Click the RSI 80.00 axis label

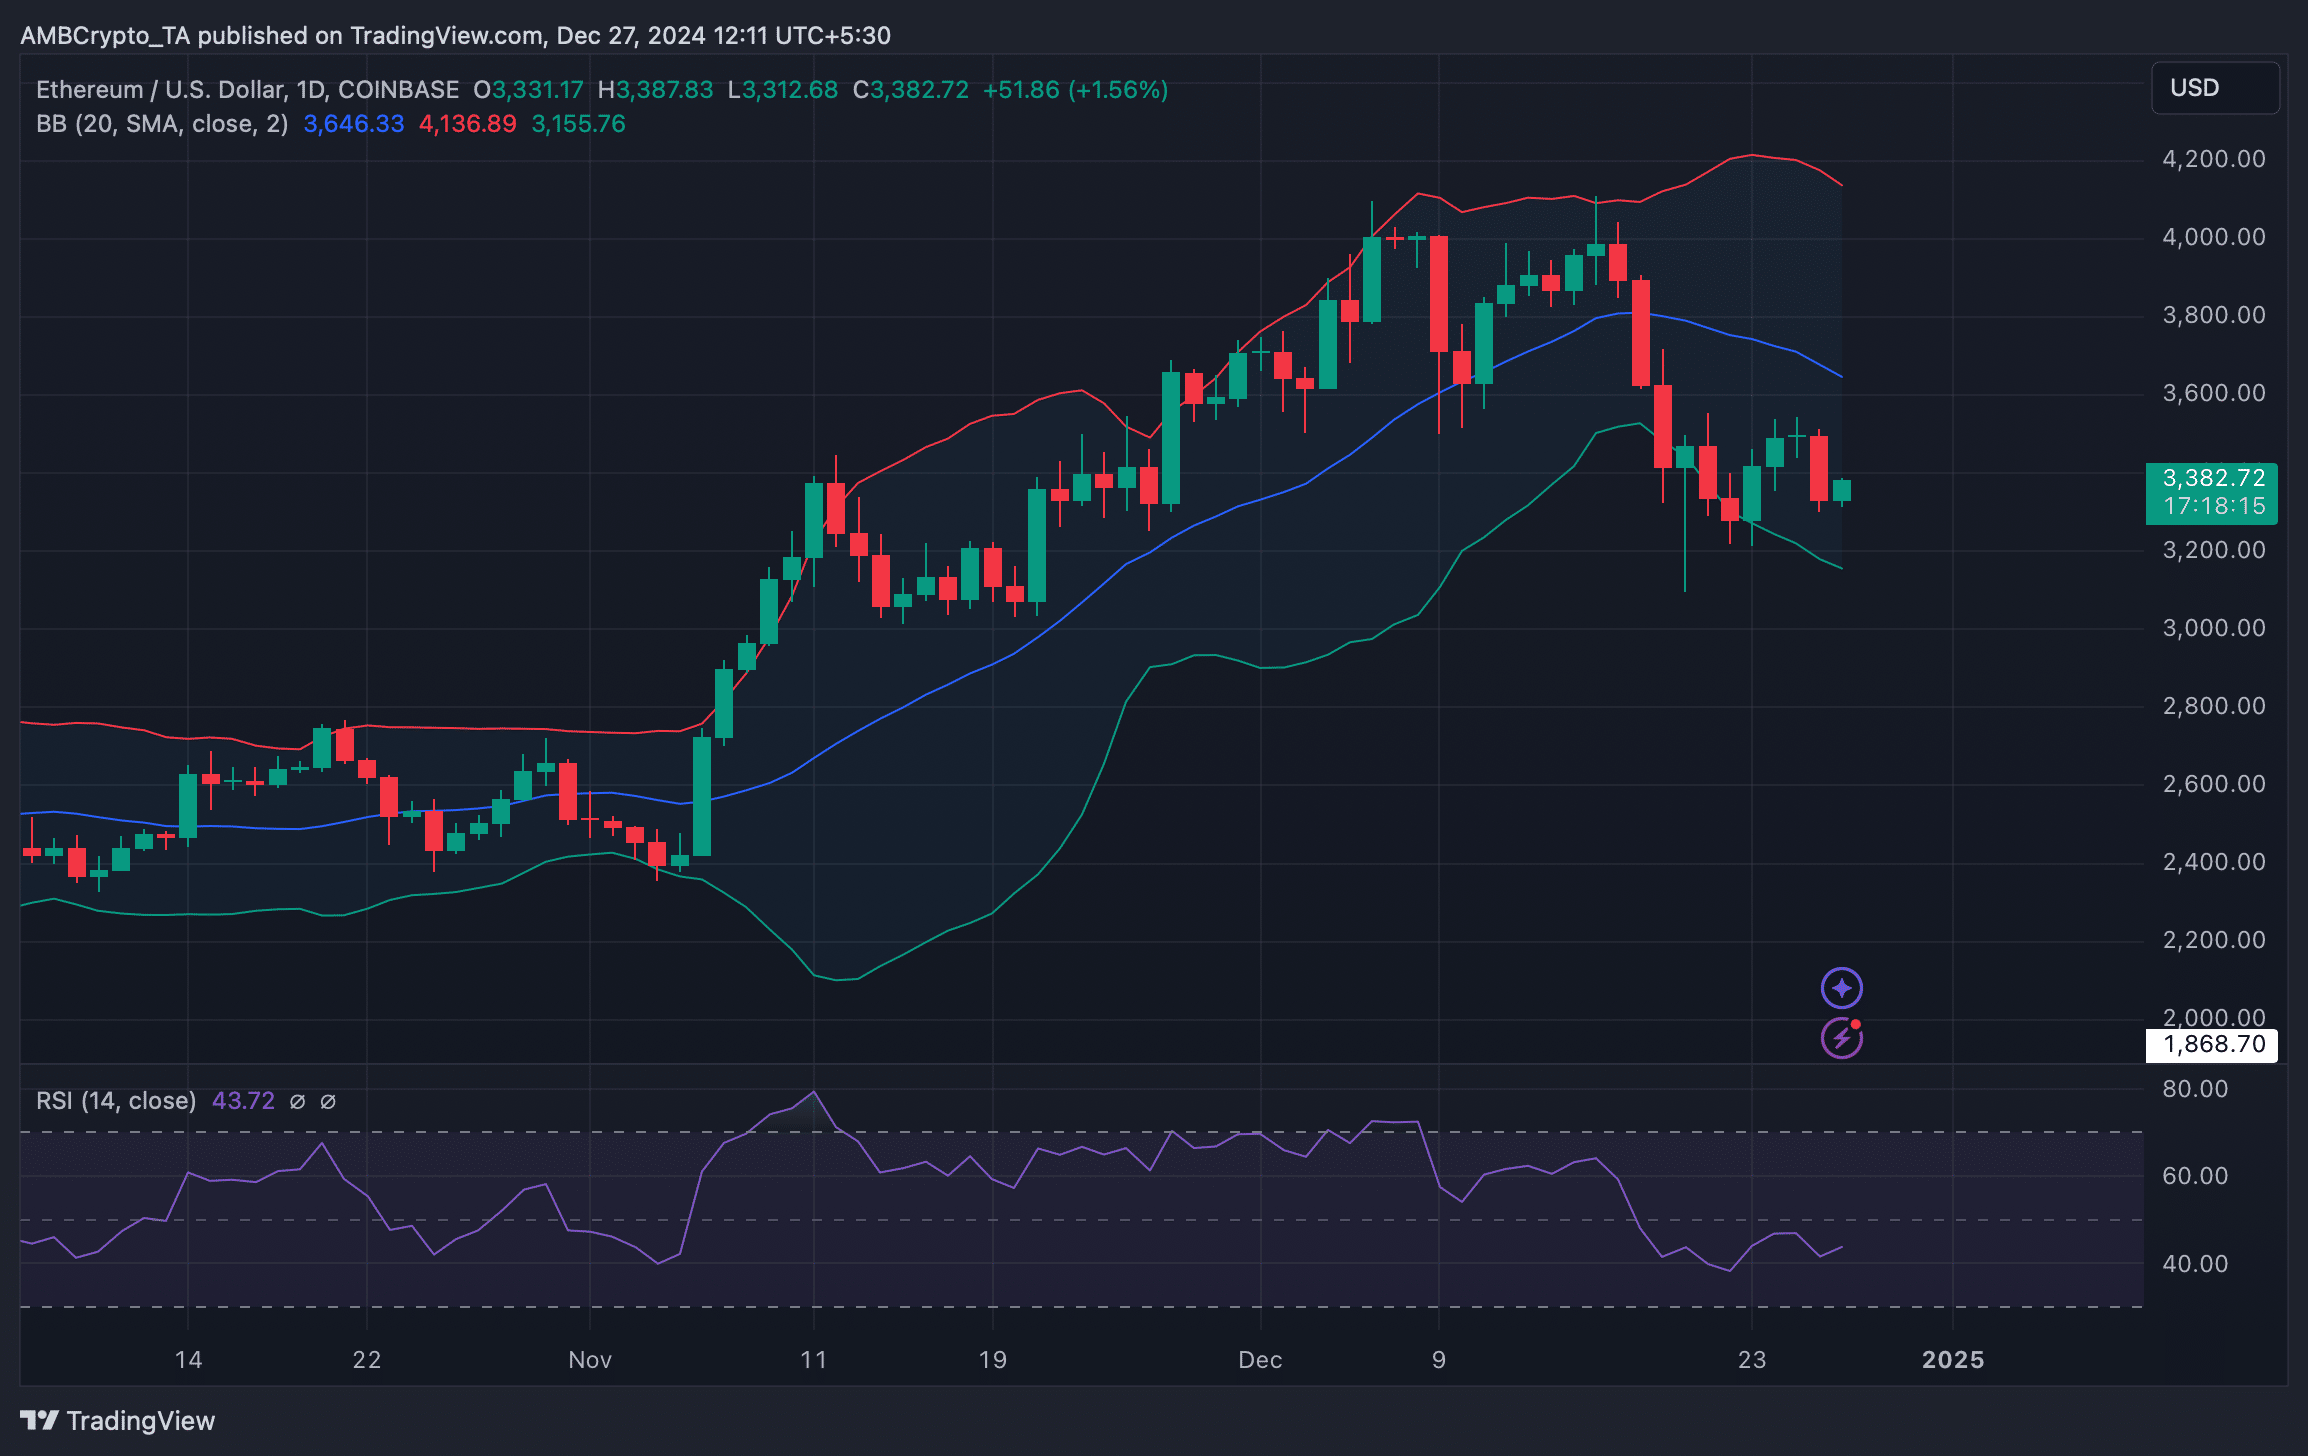pos(2195,1089)
